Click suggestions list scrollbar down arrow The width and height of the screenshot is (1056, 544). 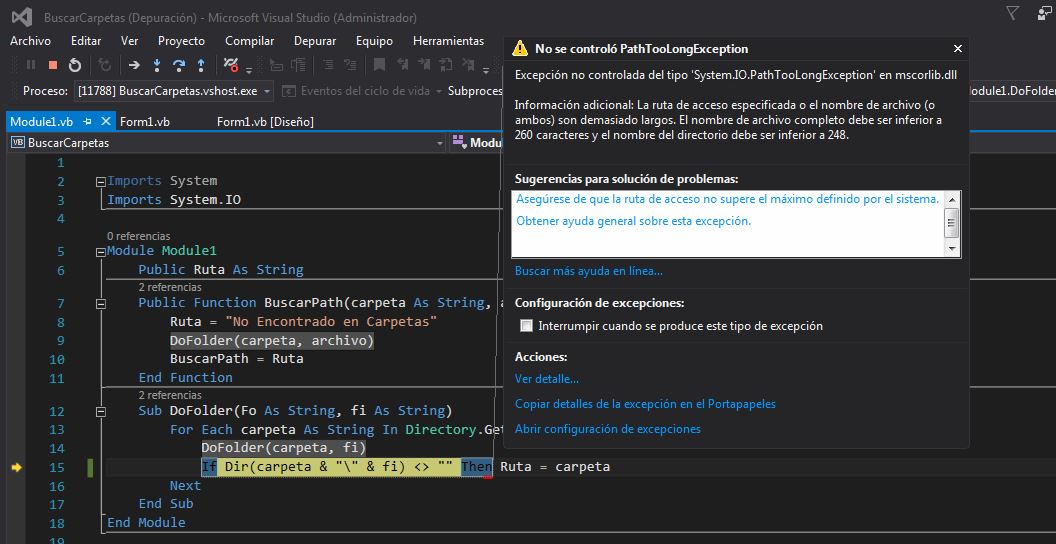click(952, 248)
